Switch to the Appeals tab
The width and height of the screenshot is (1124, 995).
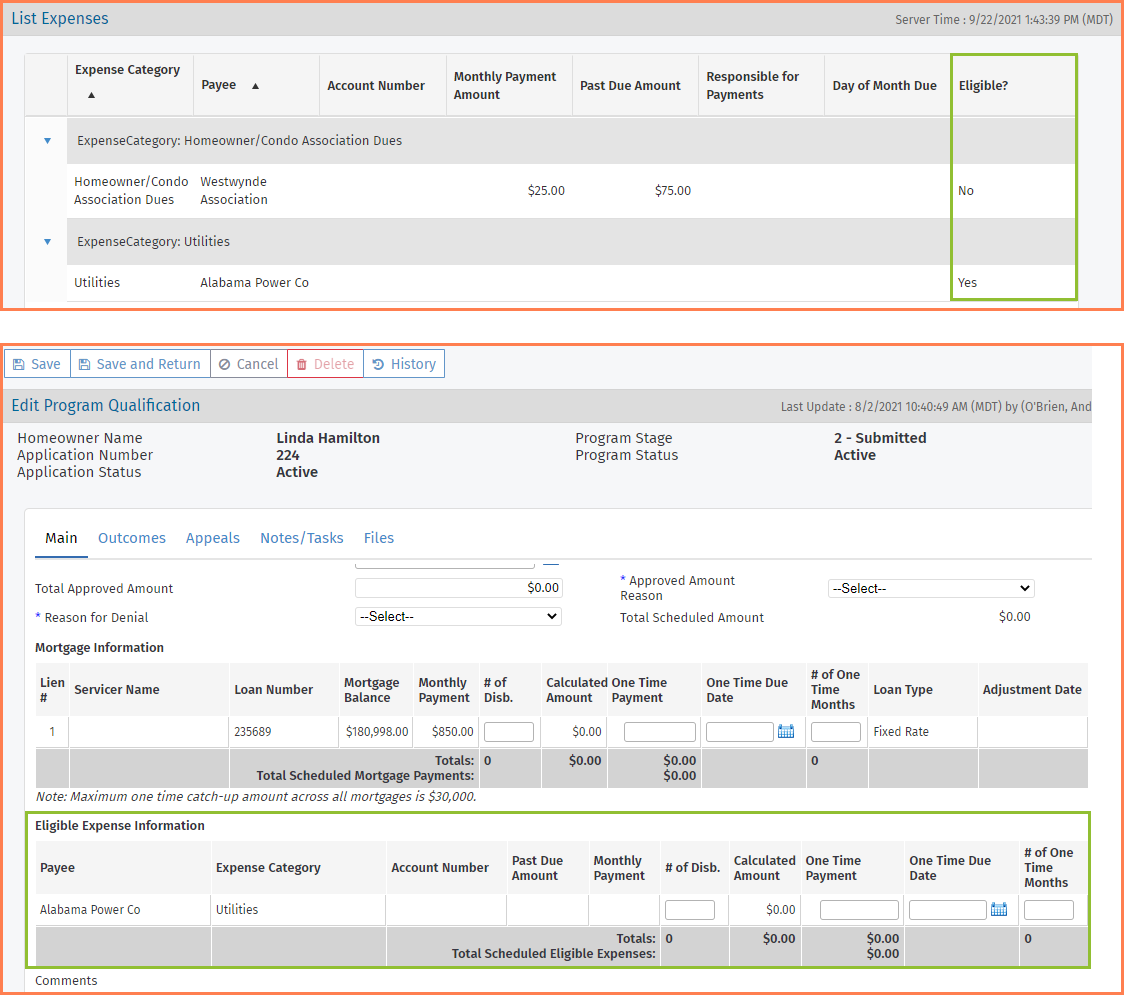click(213, 538)
